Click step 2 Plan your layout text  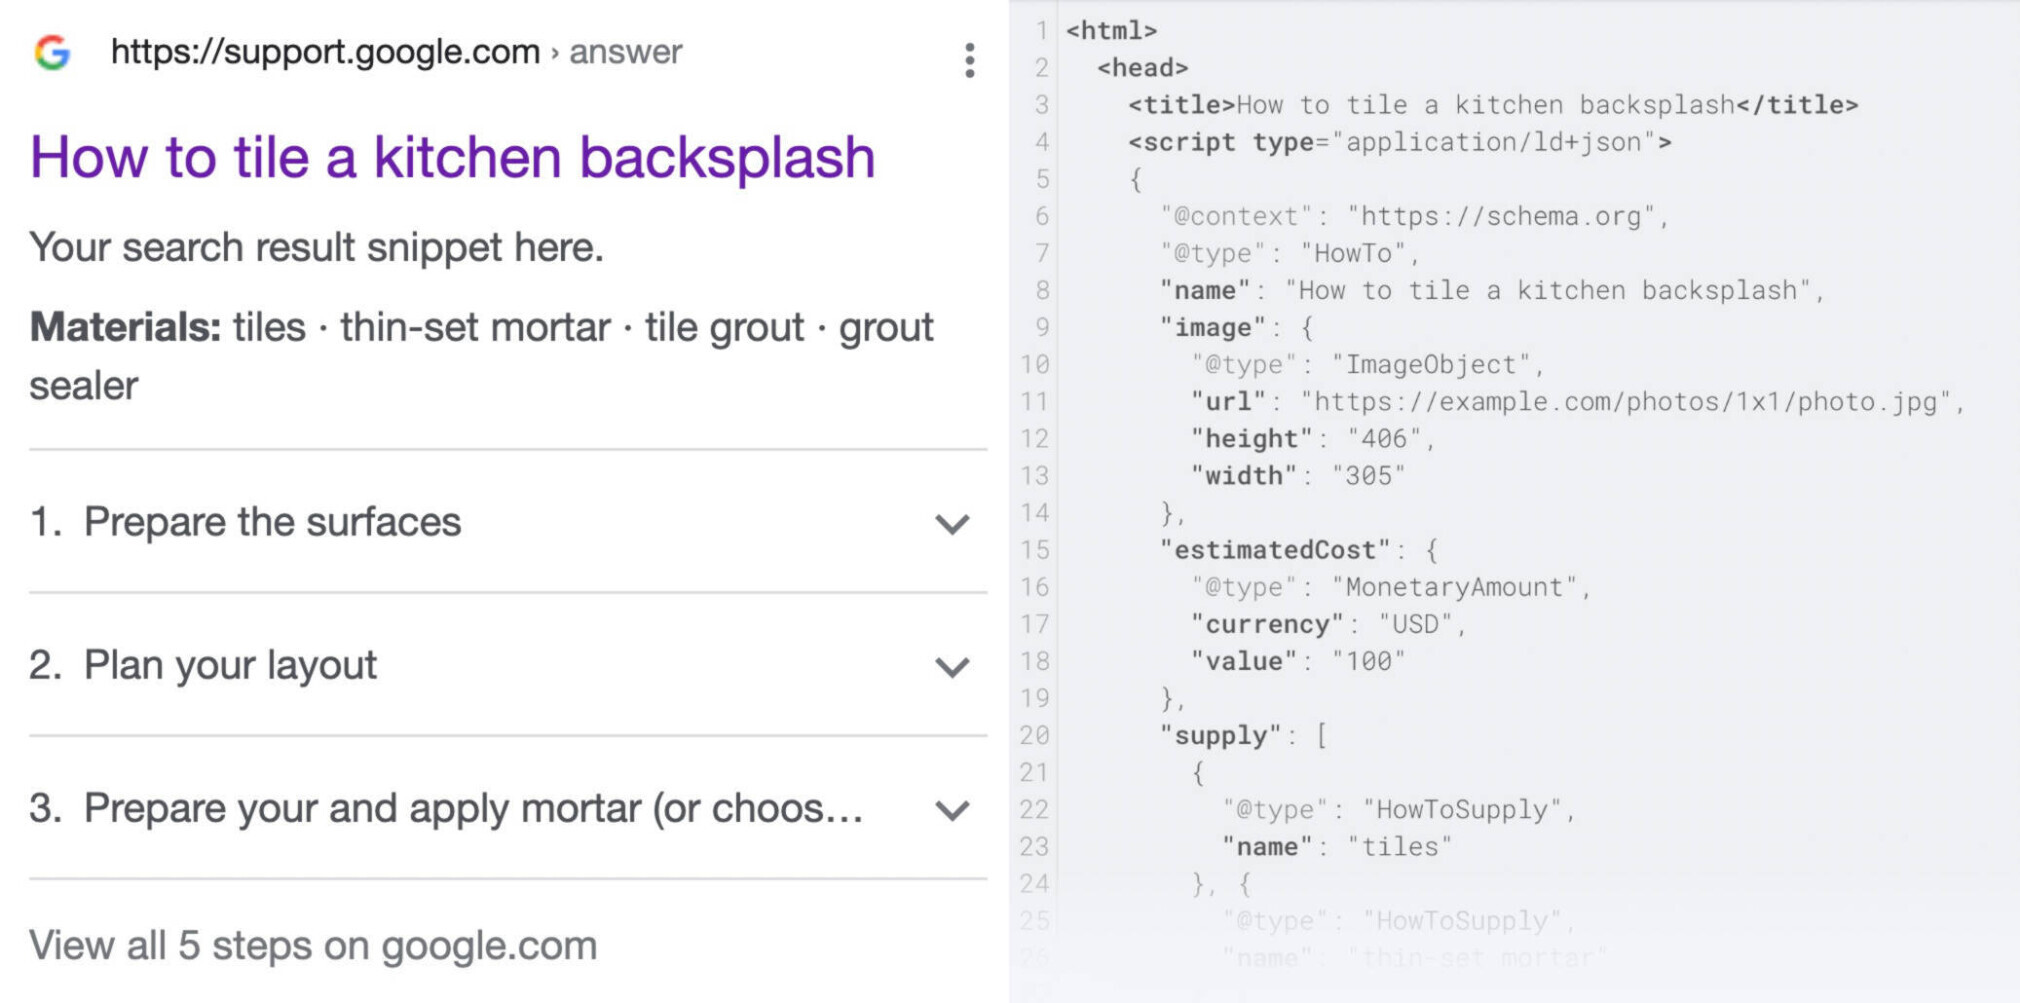(x=230, y=665)
